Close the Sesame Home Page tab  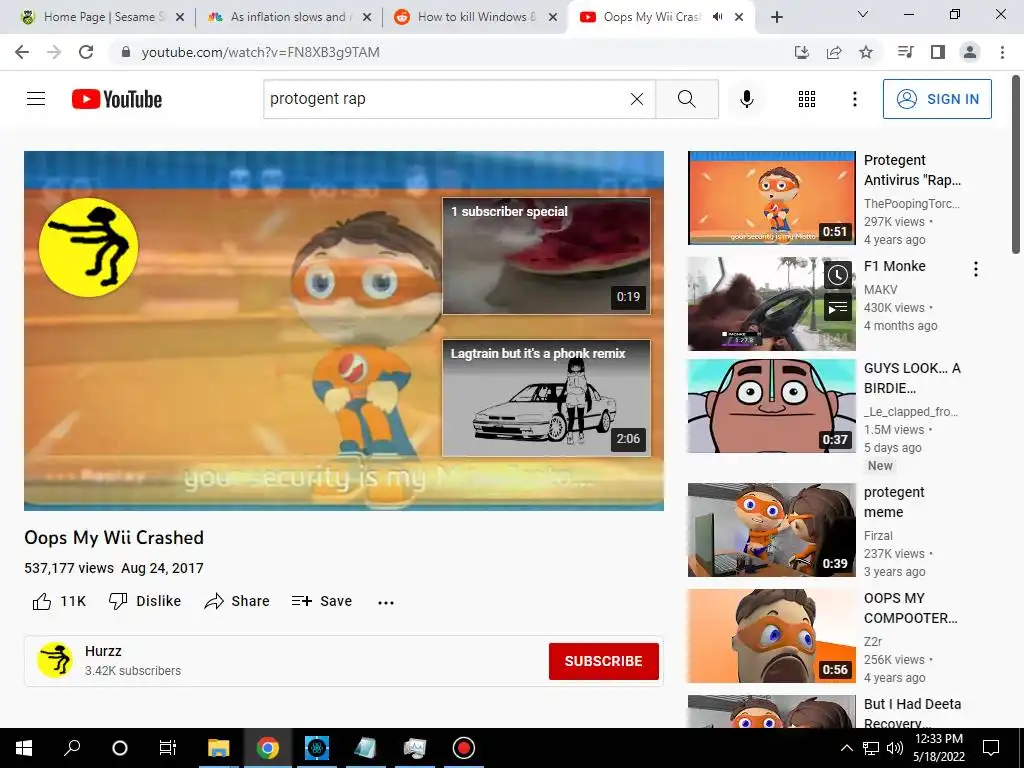[180, 17]
